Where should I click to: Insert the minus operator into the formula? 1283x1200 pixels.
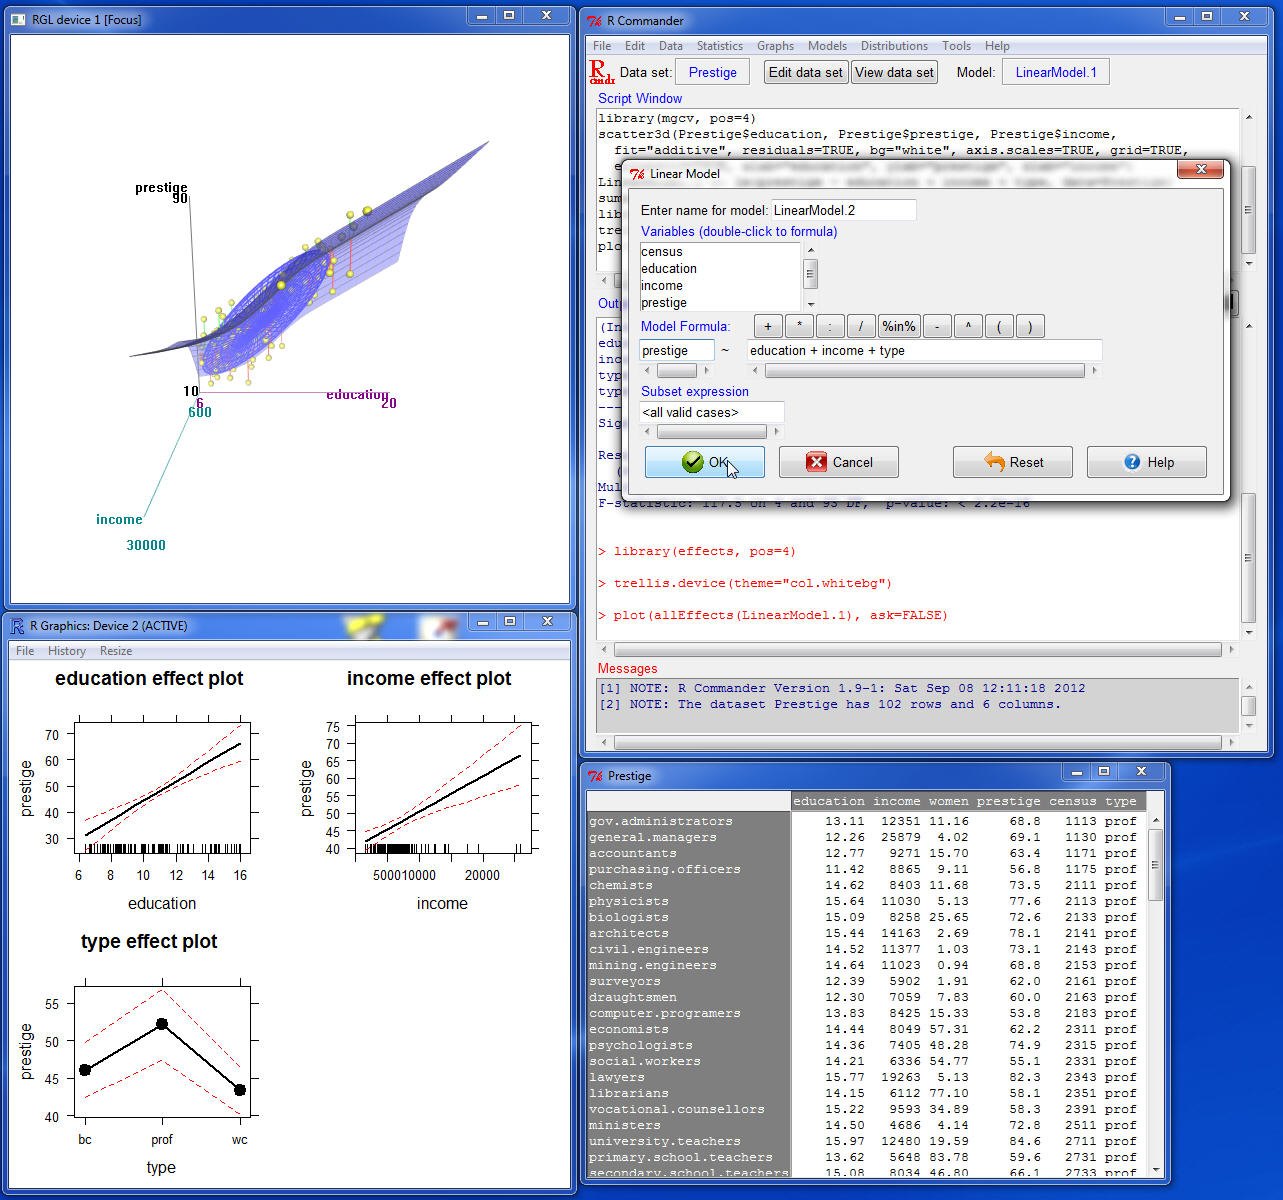tap(937, 326)
